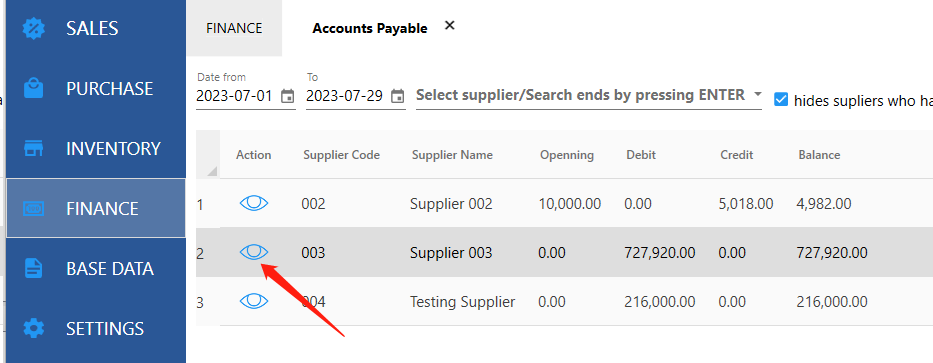Click the Date from input field
This screenshot has height=363, width=933.
pos(237,96)
